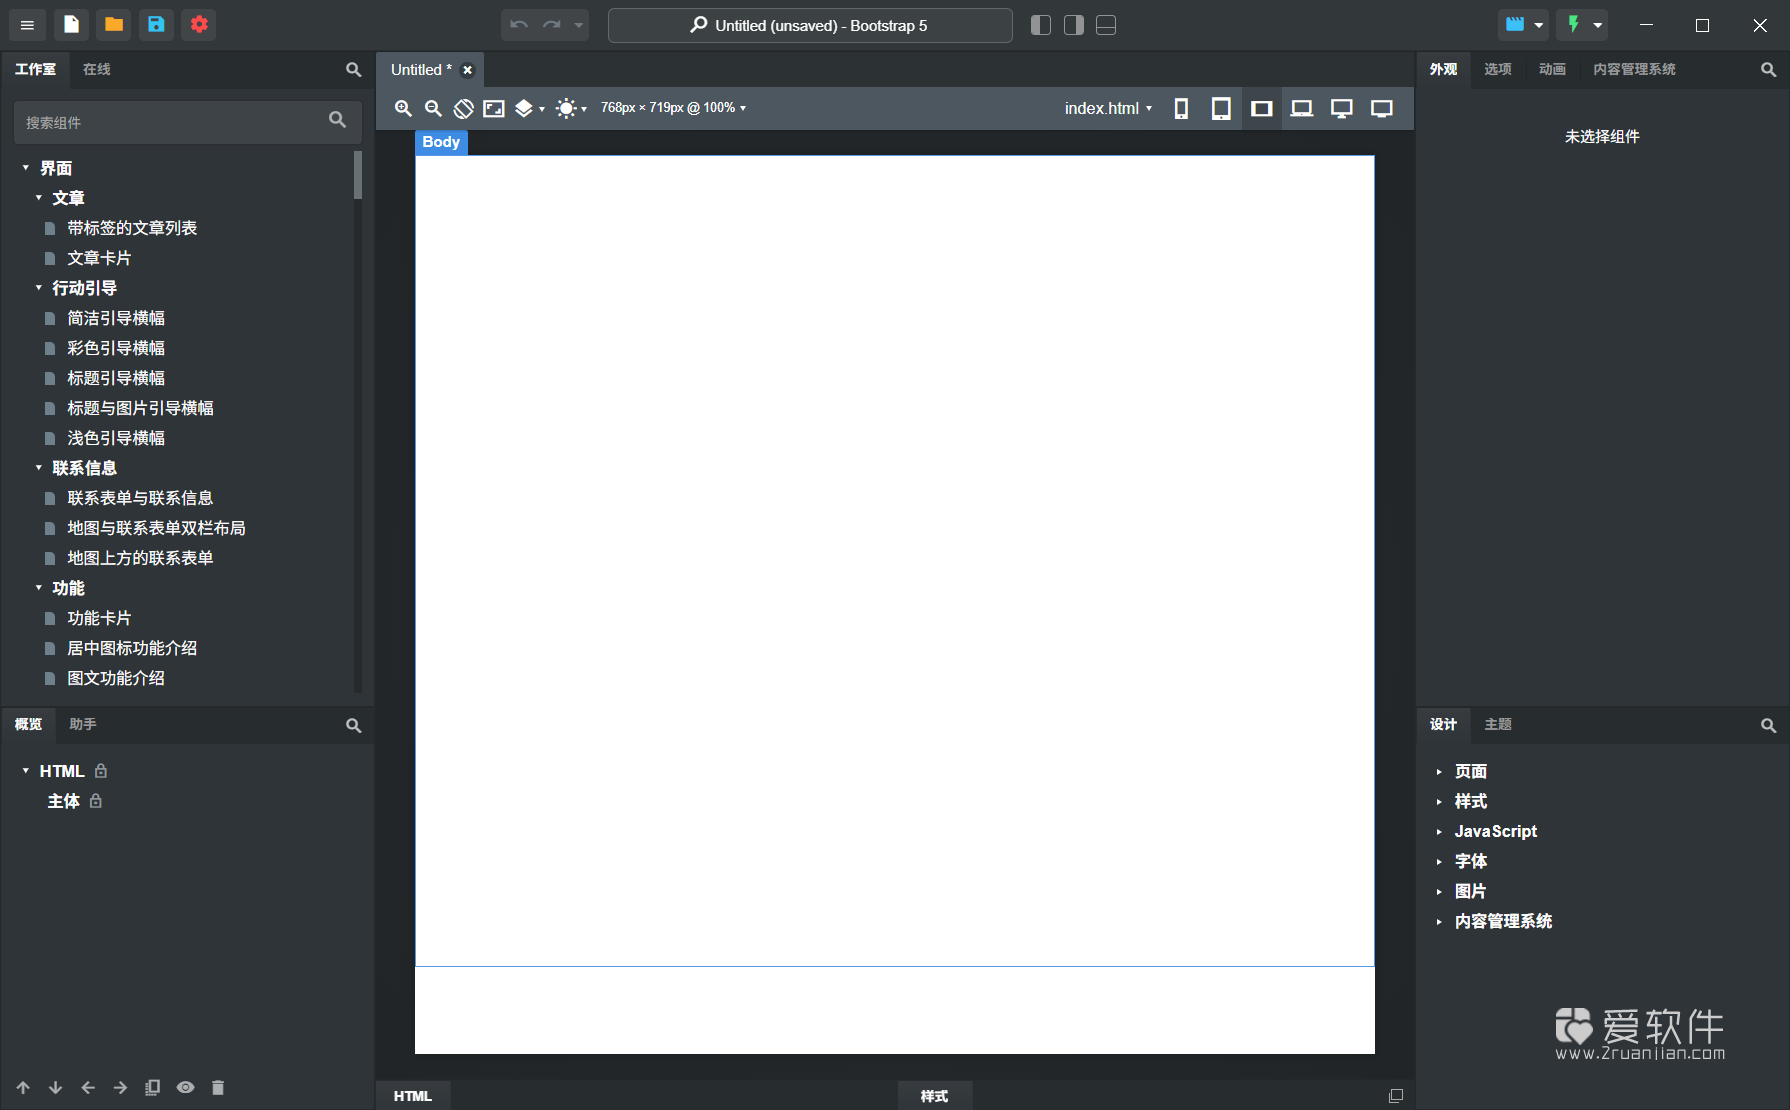This screenshot has height=1110, width=1790.
Task: Switch to the 动画 tab
Action: pyautogui.click(x=1552, y=69)
